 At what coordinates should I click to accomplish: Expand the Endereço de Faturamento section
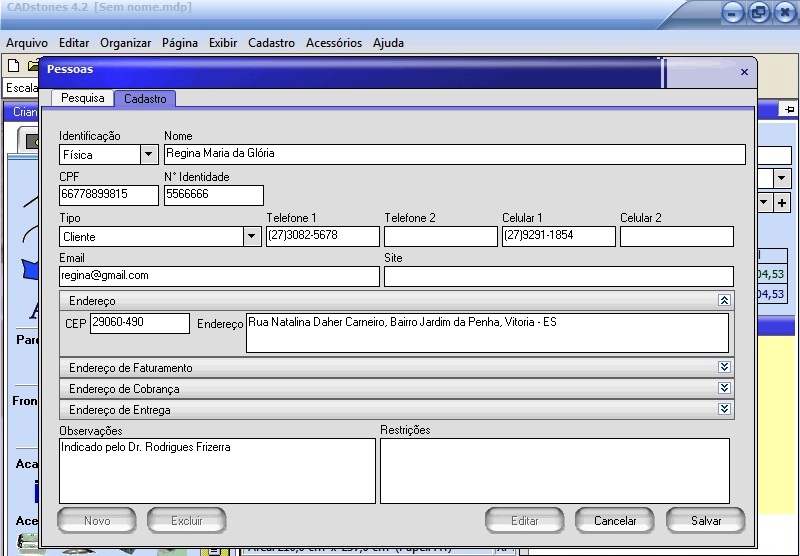pyautogui.click(x=724, y=367)
